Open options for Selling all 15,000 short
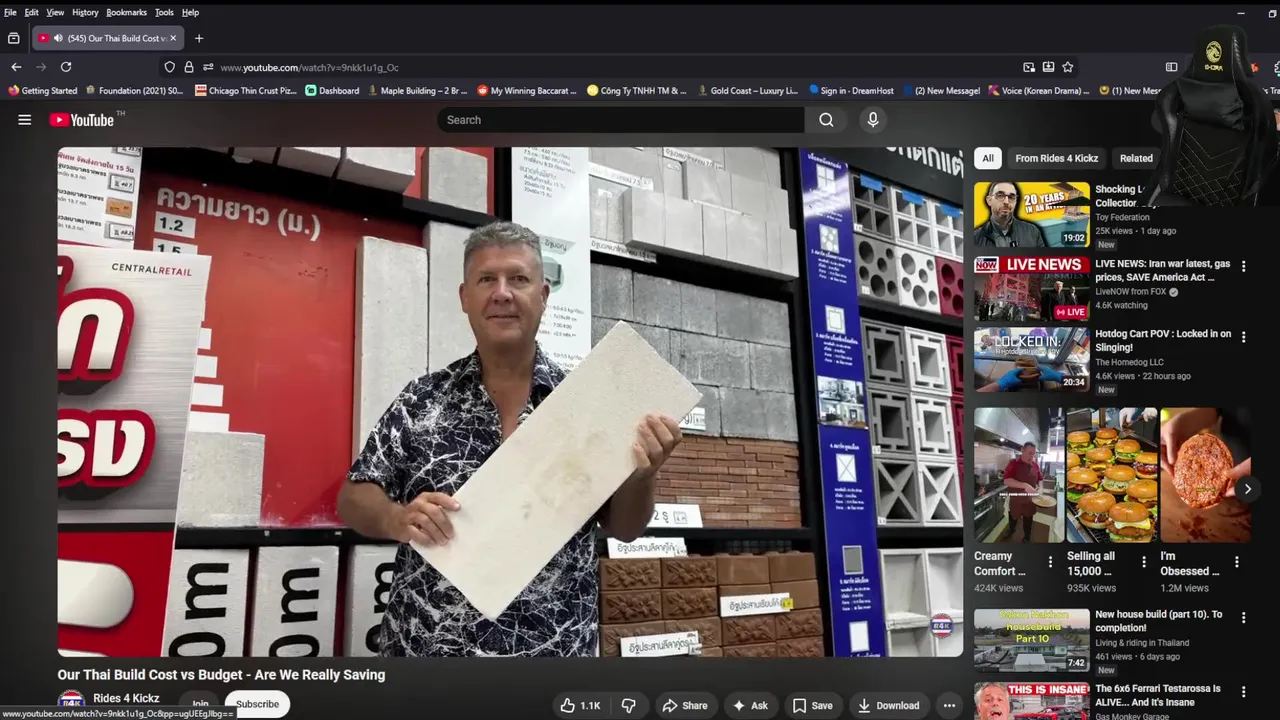Viewport: 1280px width, 720px height. pos(1144,562)
